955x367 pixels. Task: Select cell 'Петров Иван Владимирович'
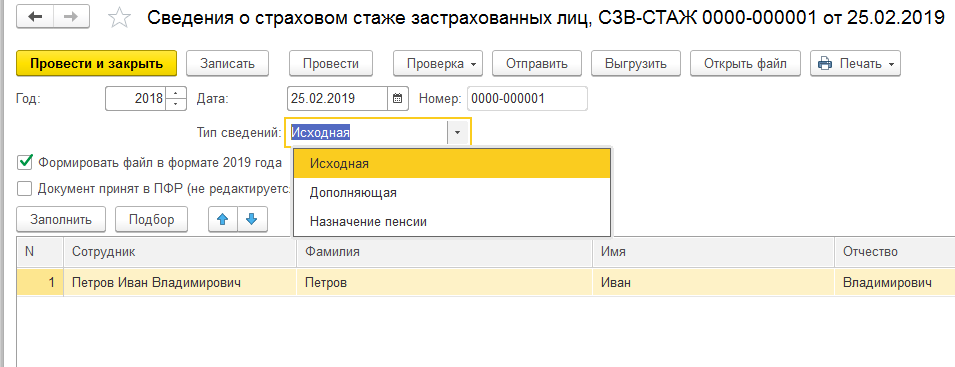[x=180, y=282]
